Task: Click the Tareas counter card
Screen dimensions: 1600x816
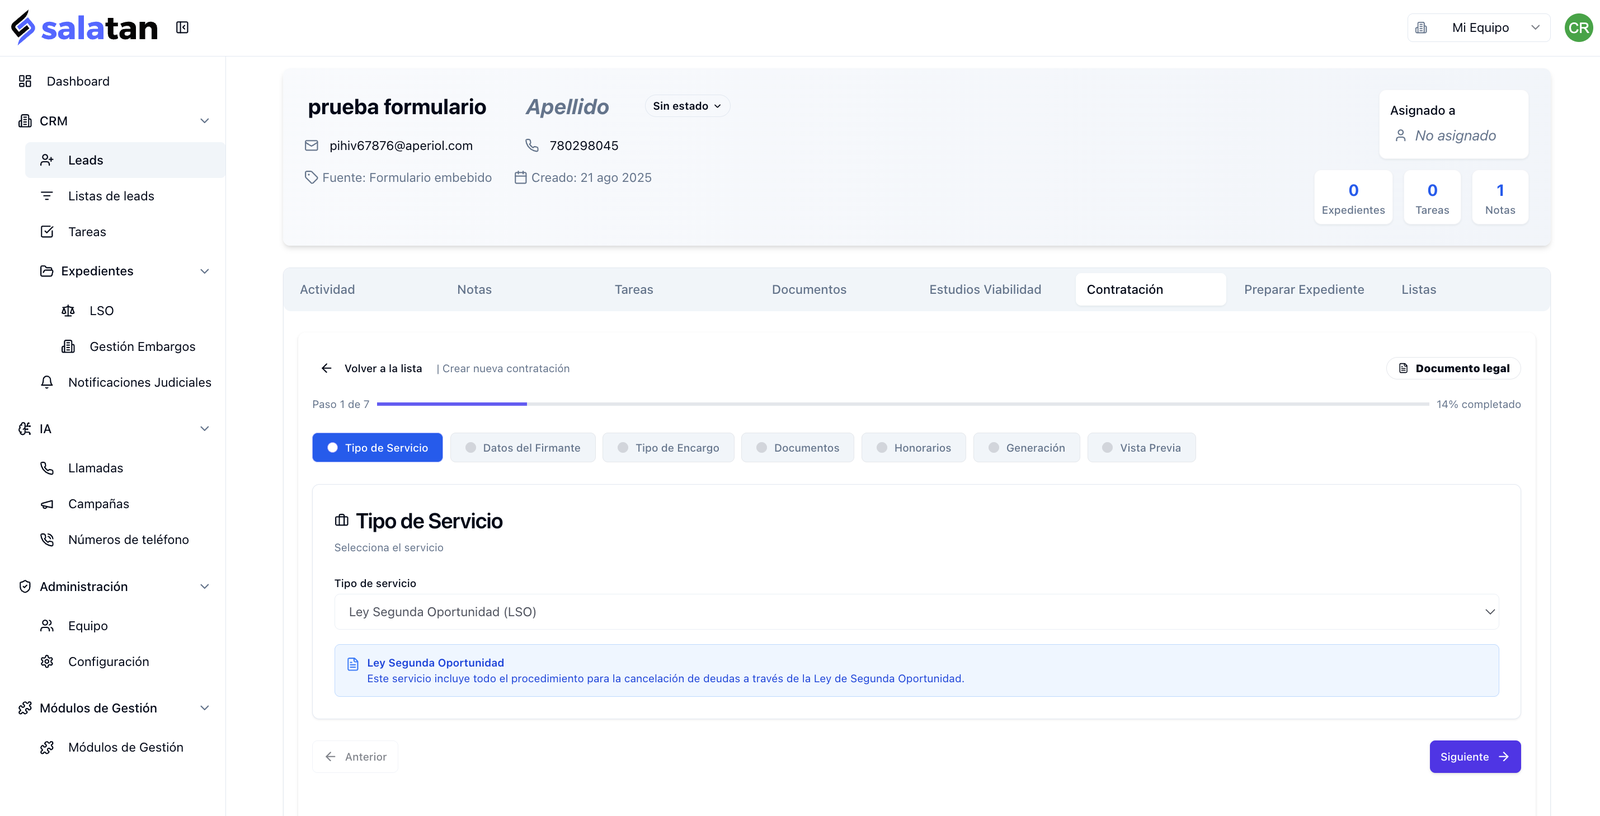Action: 1432,198
